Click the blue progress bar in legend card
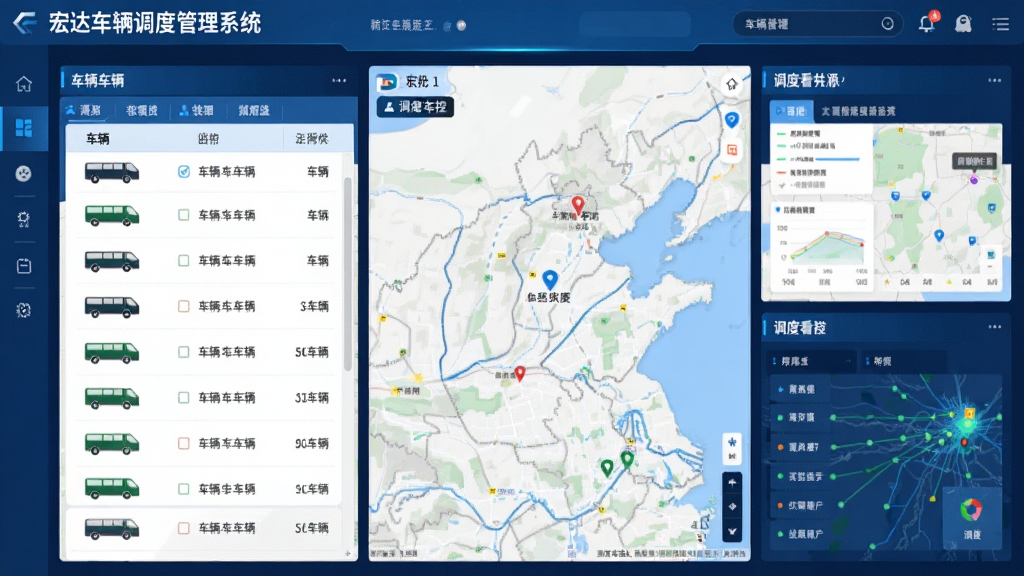Viewport: 1024px width, 576px height. [x=838, y=159]
